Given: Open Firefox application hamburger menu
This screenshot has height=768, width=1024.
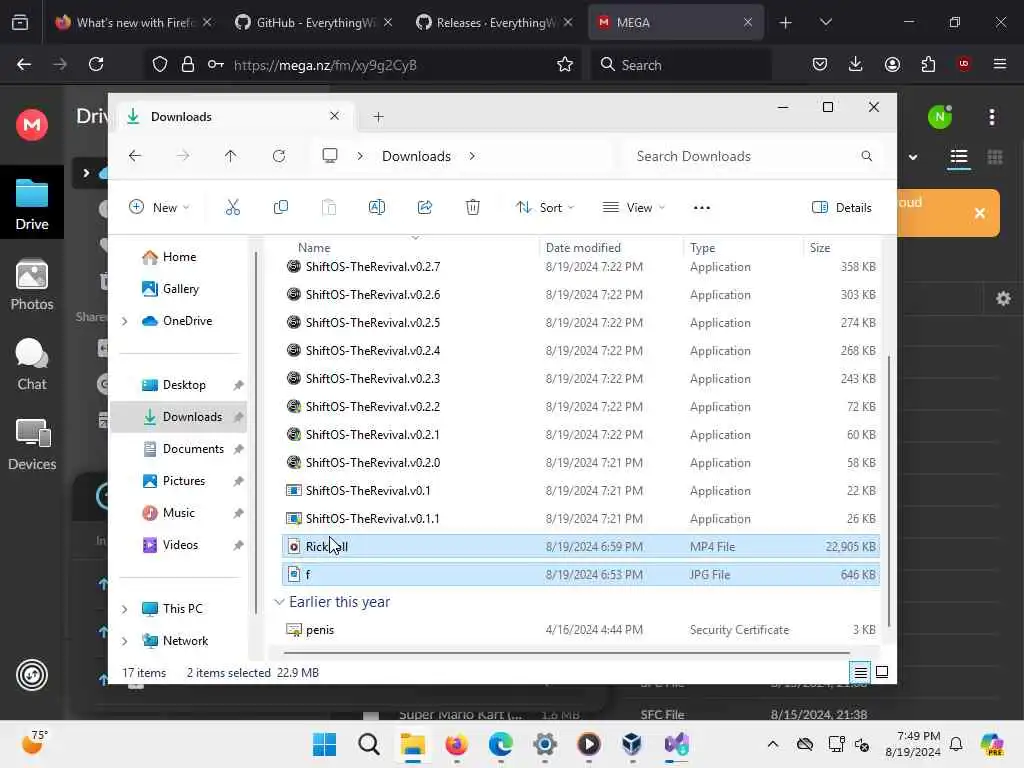Looking at the screenshot, I should click(1000, 64).
